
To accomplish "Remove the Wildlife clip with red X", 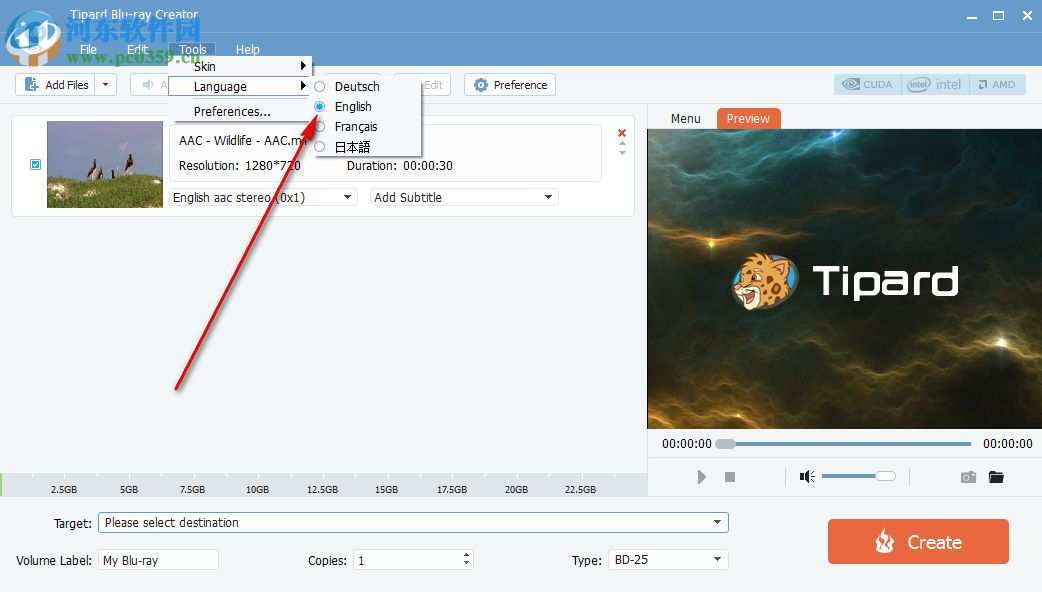I will (x=621, y=131).
